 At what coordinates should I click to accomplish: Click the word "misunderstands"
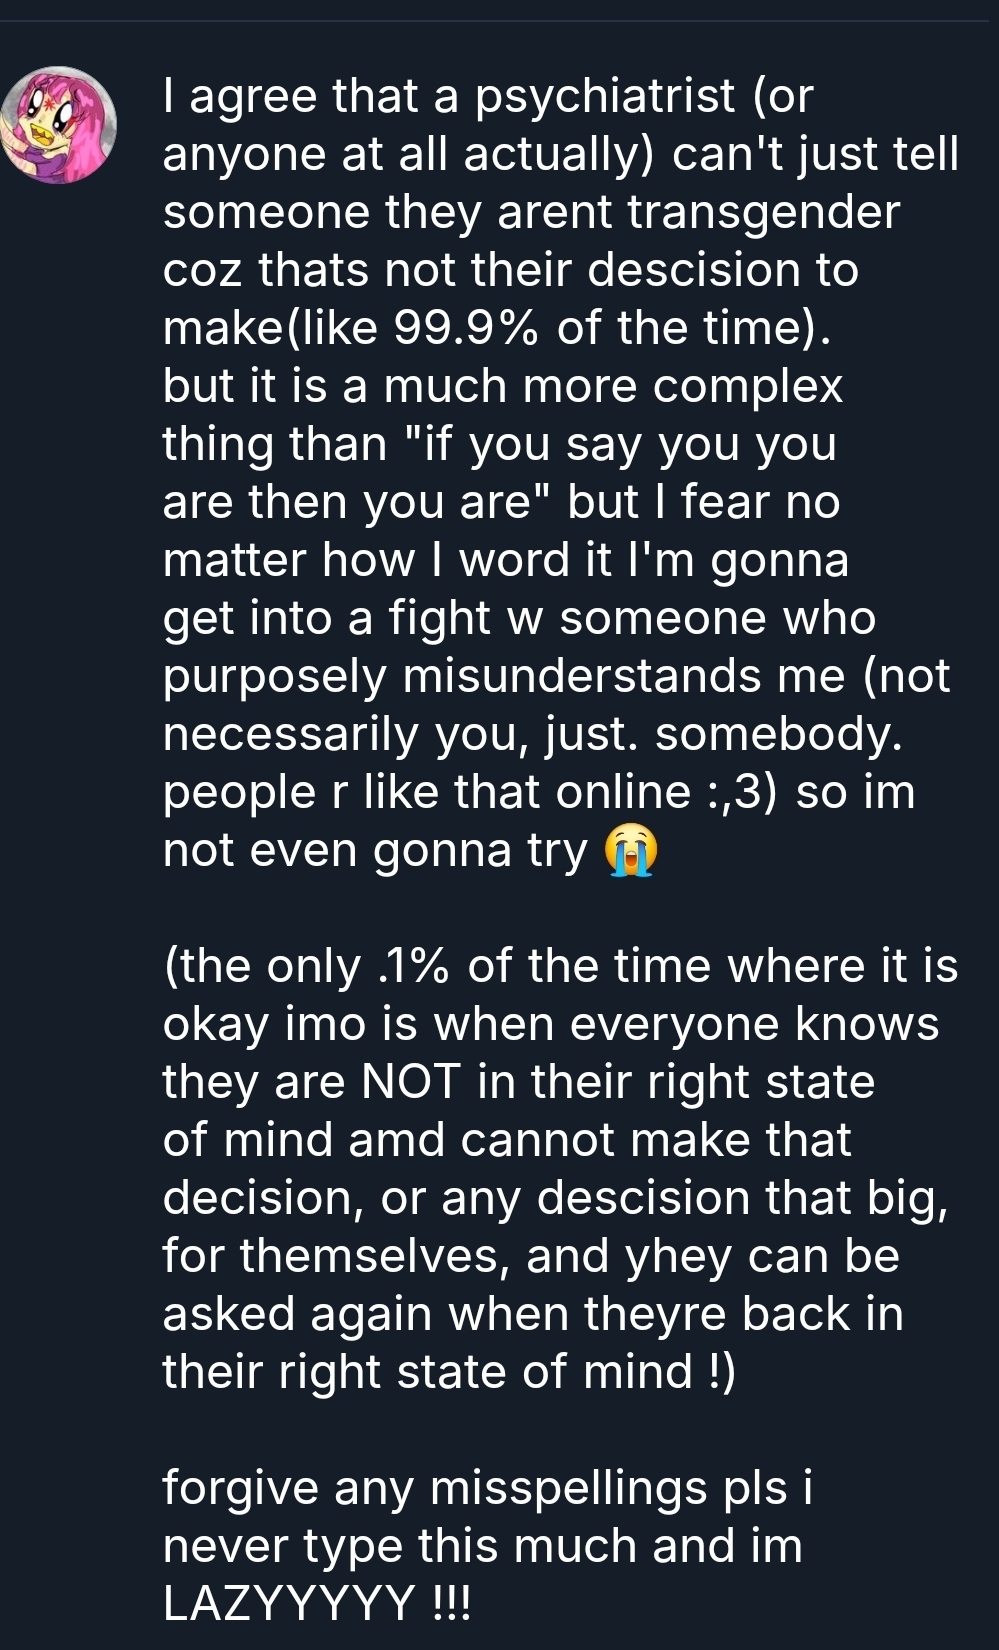(x=582, y=677)
